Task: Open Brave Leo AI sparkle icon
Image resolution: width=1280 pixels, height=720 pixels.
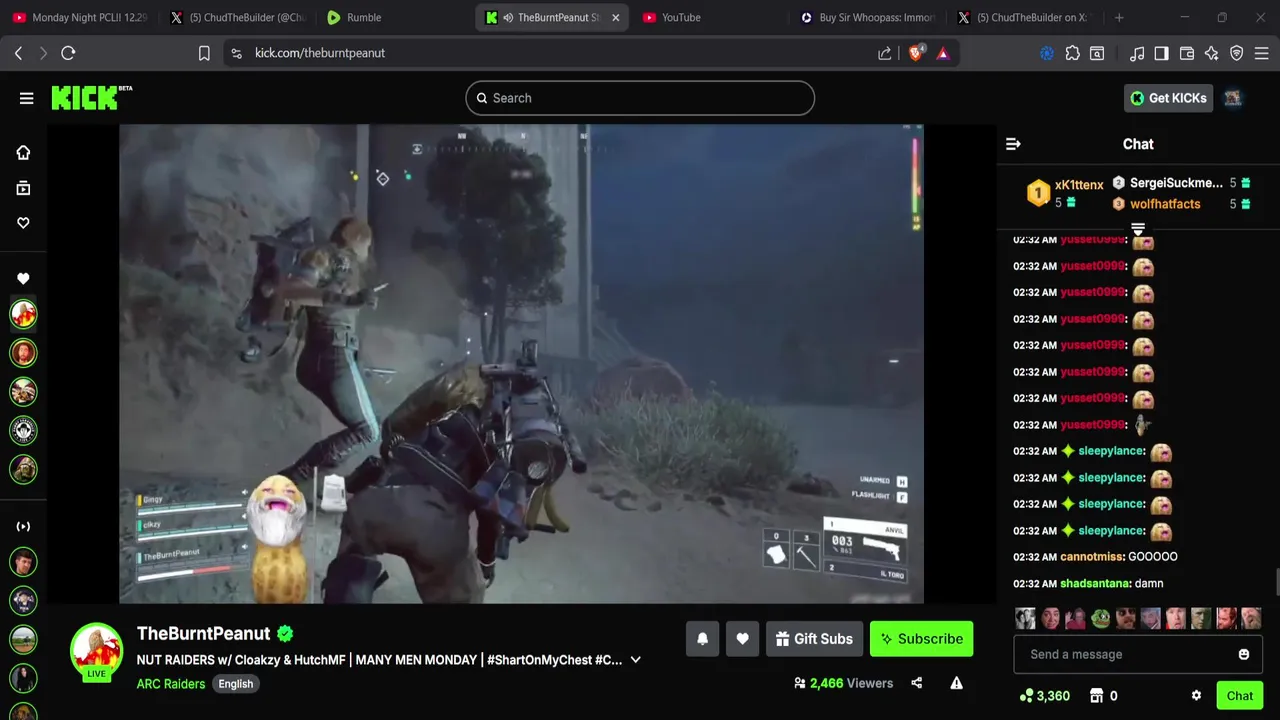Action: [1211, 53]
